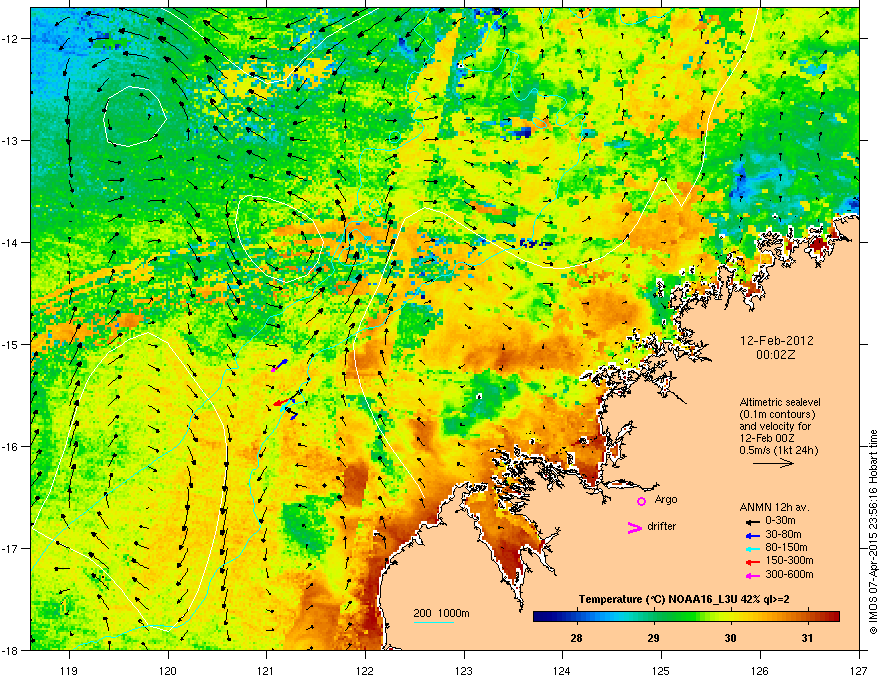Click longitude label 119 on bottom axis
This screenshot has width=880, height=680.
point(70,670)
